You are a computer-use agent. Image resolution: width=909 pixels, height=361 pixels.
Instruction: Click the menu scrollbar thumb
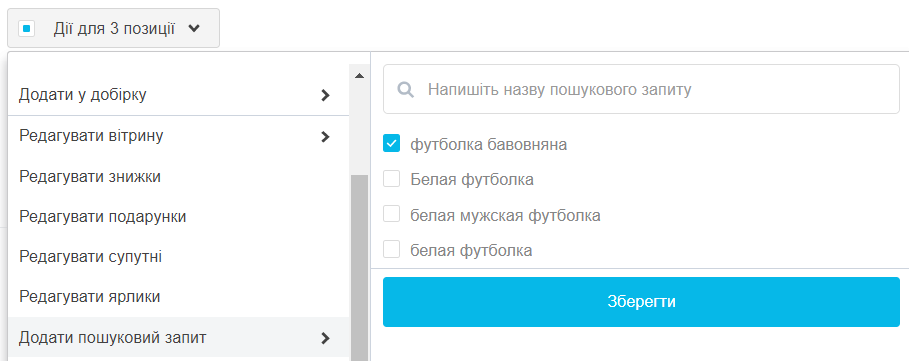[359, 268]
